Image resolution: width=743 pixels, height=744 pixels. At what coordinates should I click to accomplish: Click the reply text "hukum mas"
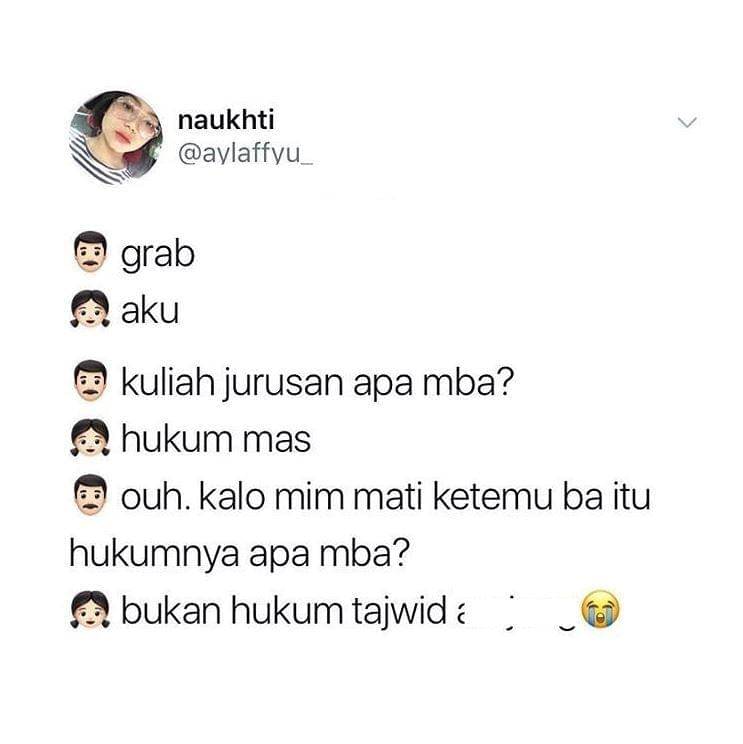(x=216, y=439)
